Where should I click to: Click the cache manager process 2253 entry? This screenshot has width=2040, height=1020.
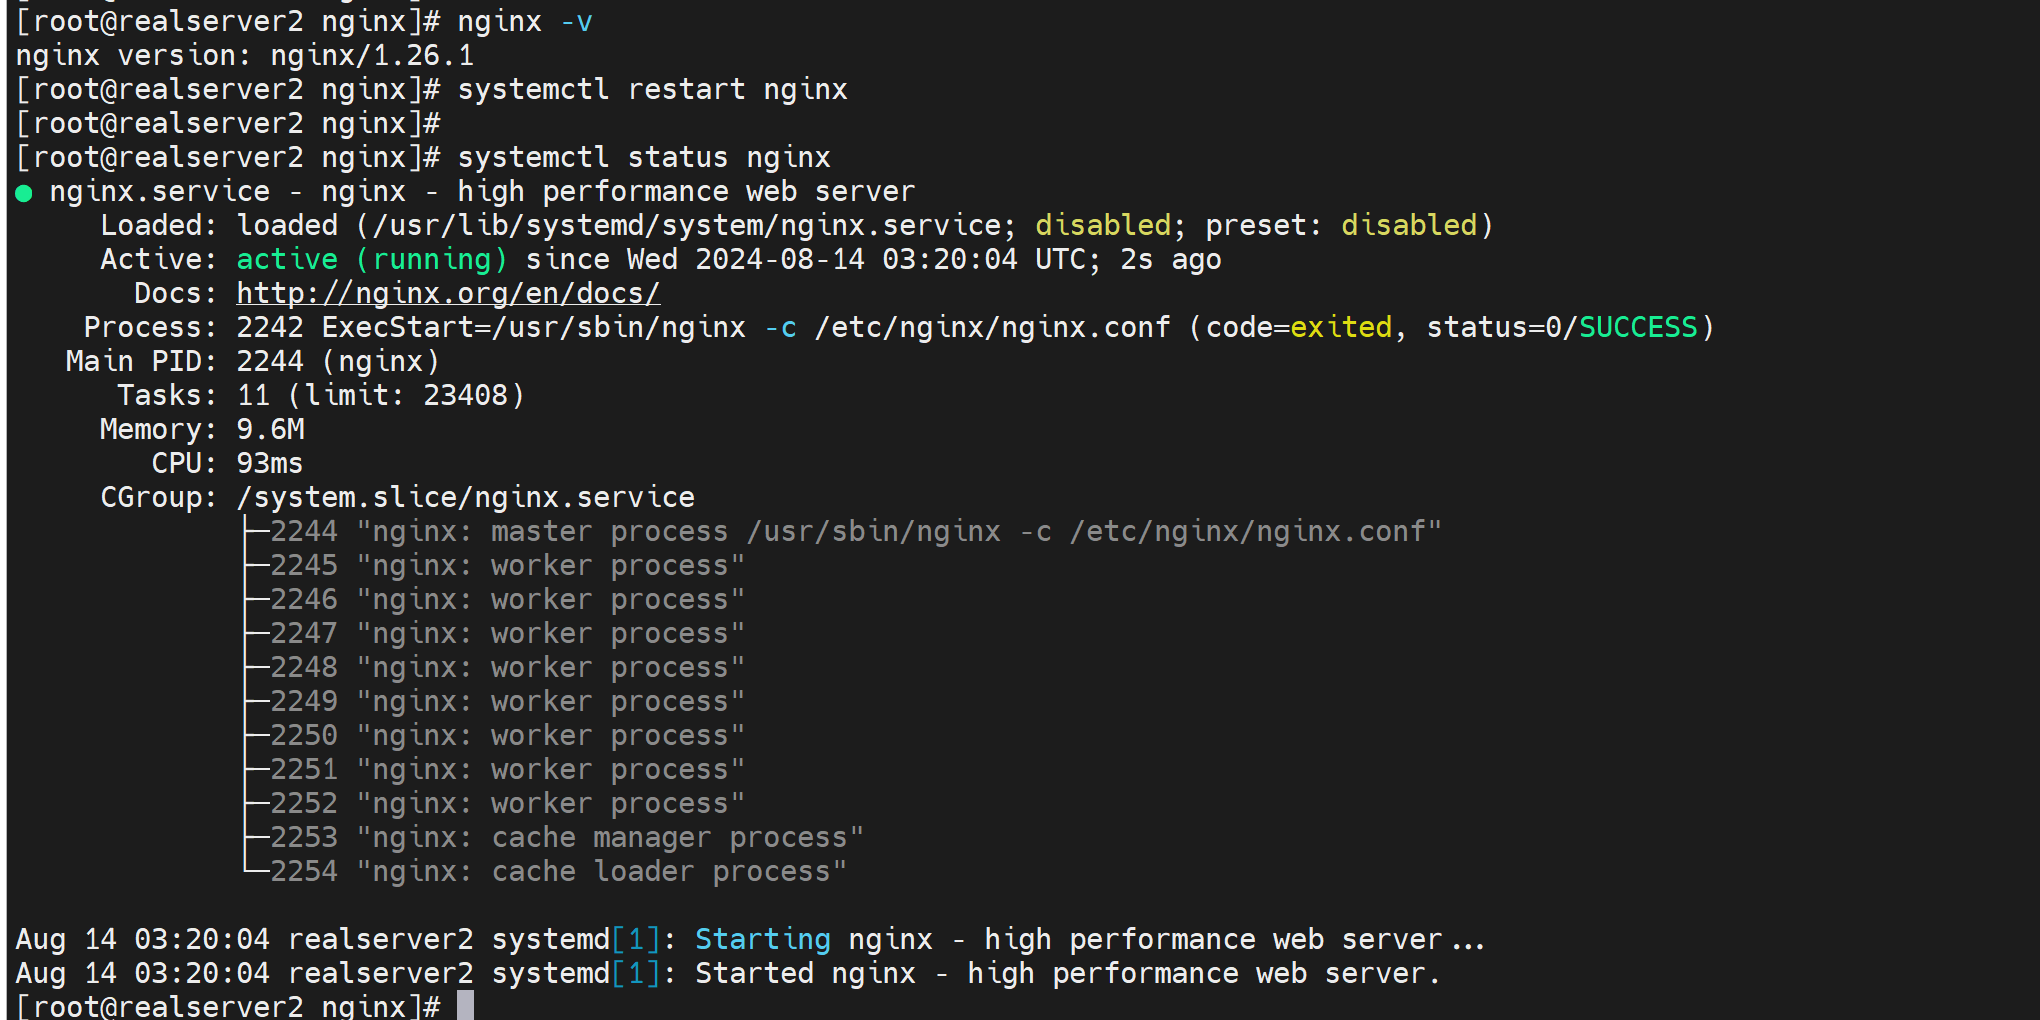point(566,837)
